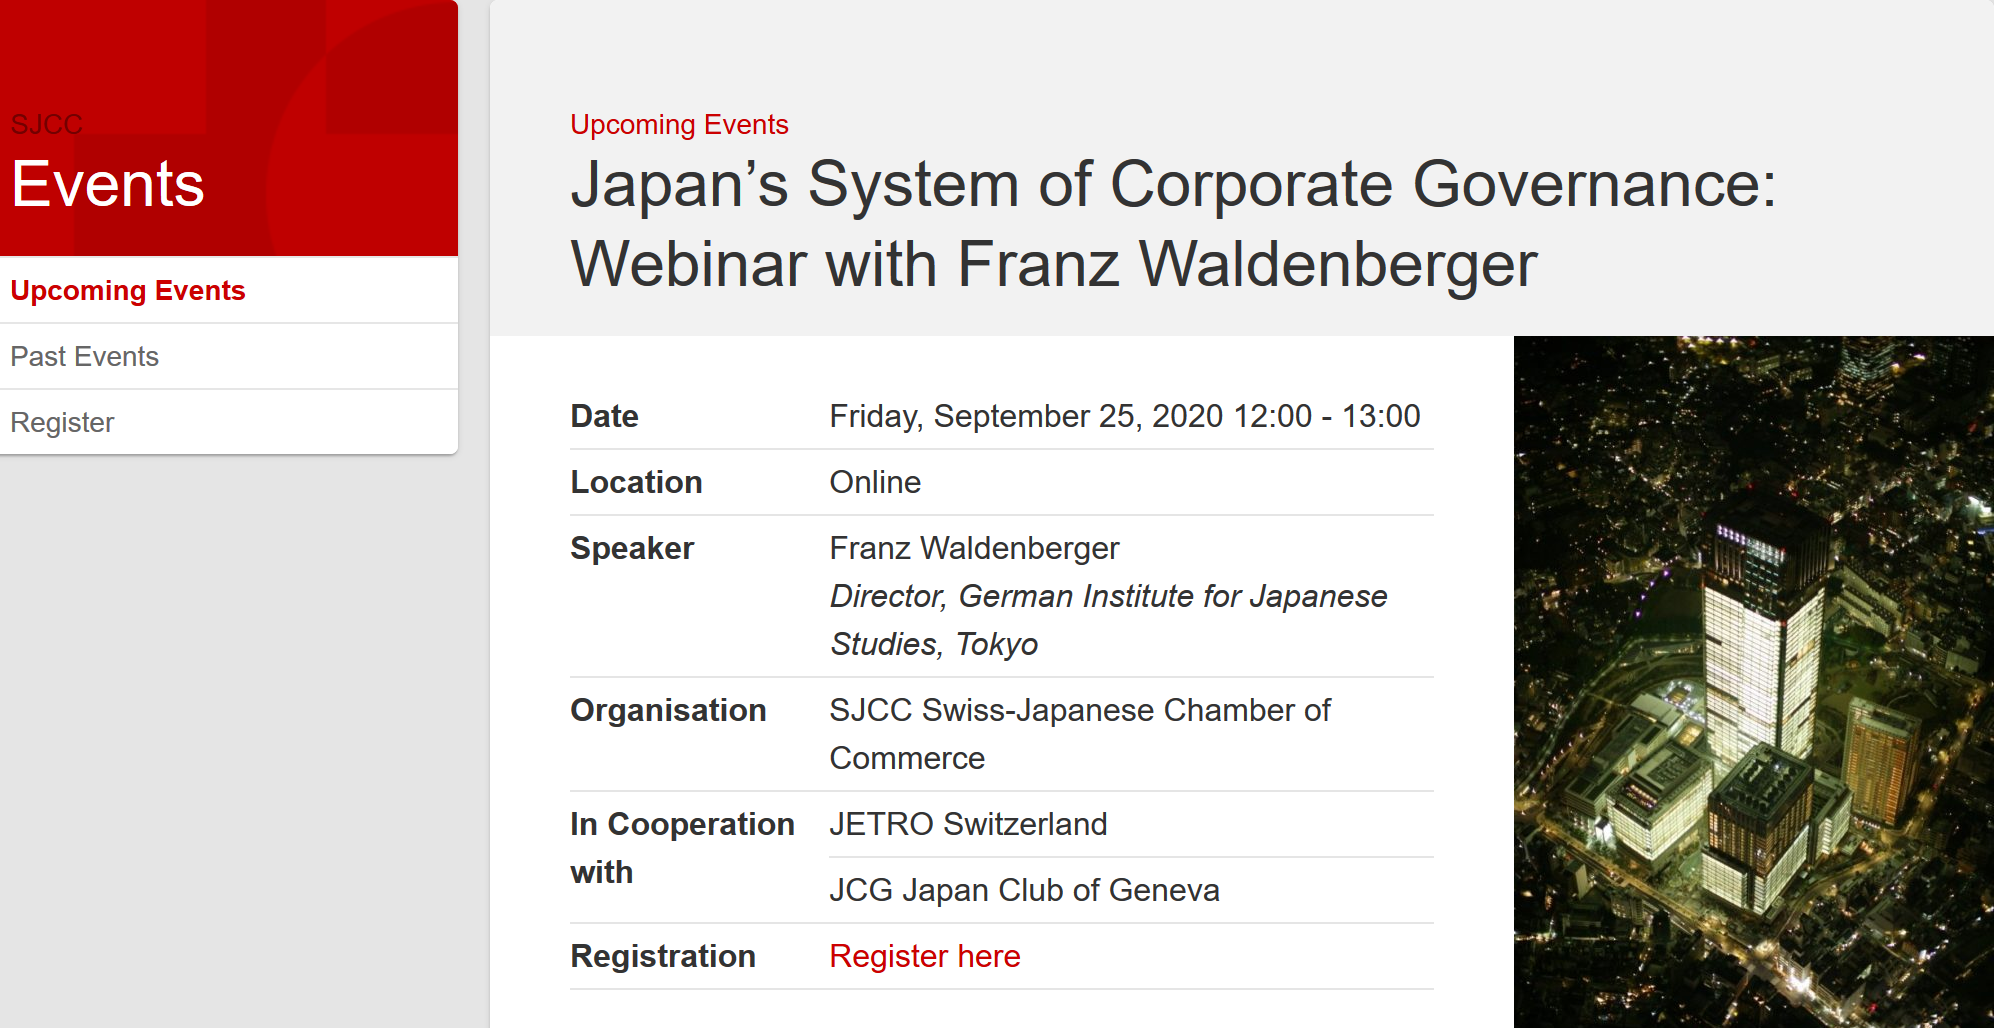Click the Franz Waldenberger speaker name
Screen dimensions: 1994x1028
pyautogui.click(x=974, y=548)
